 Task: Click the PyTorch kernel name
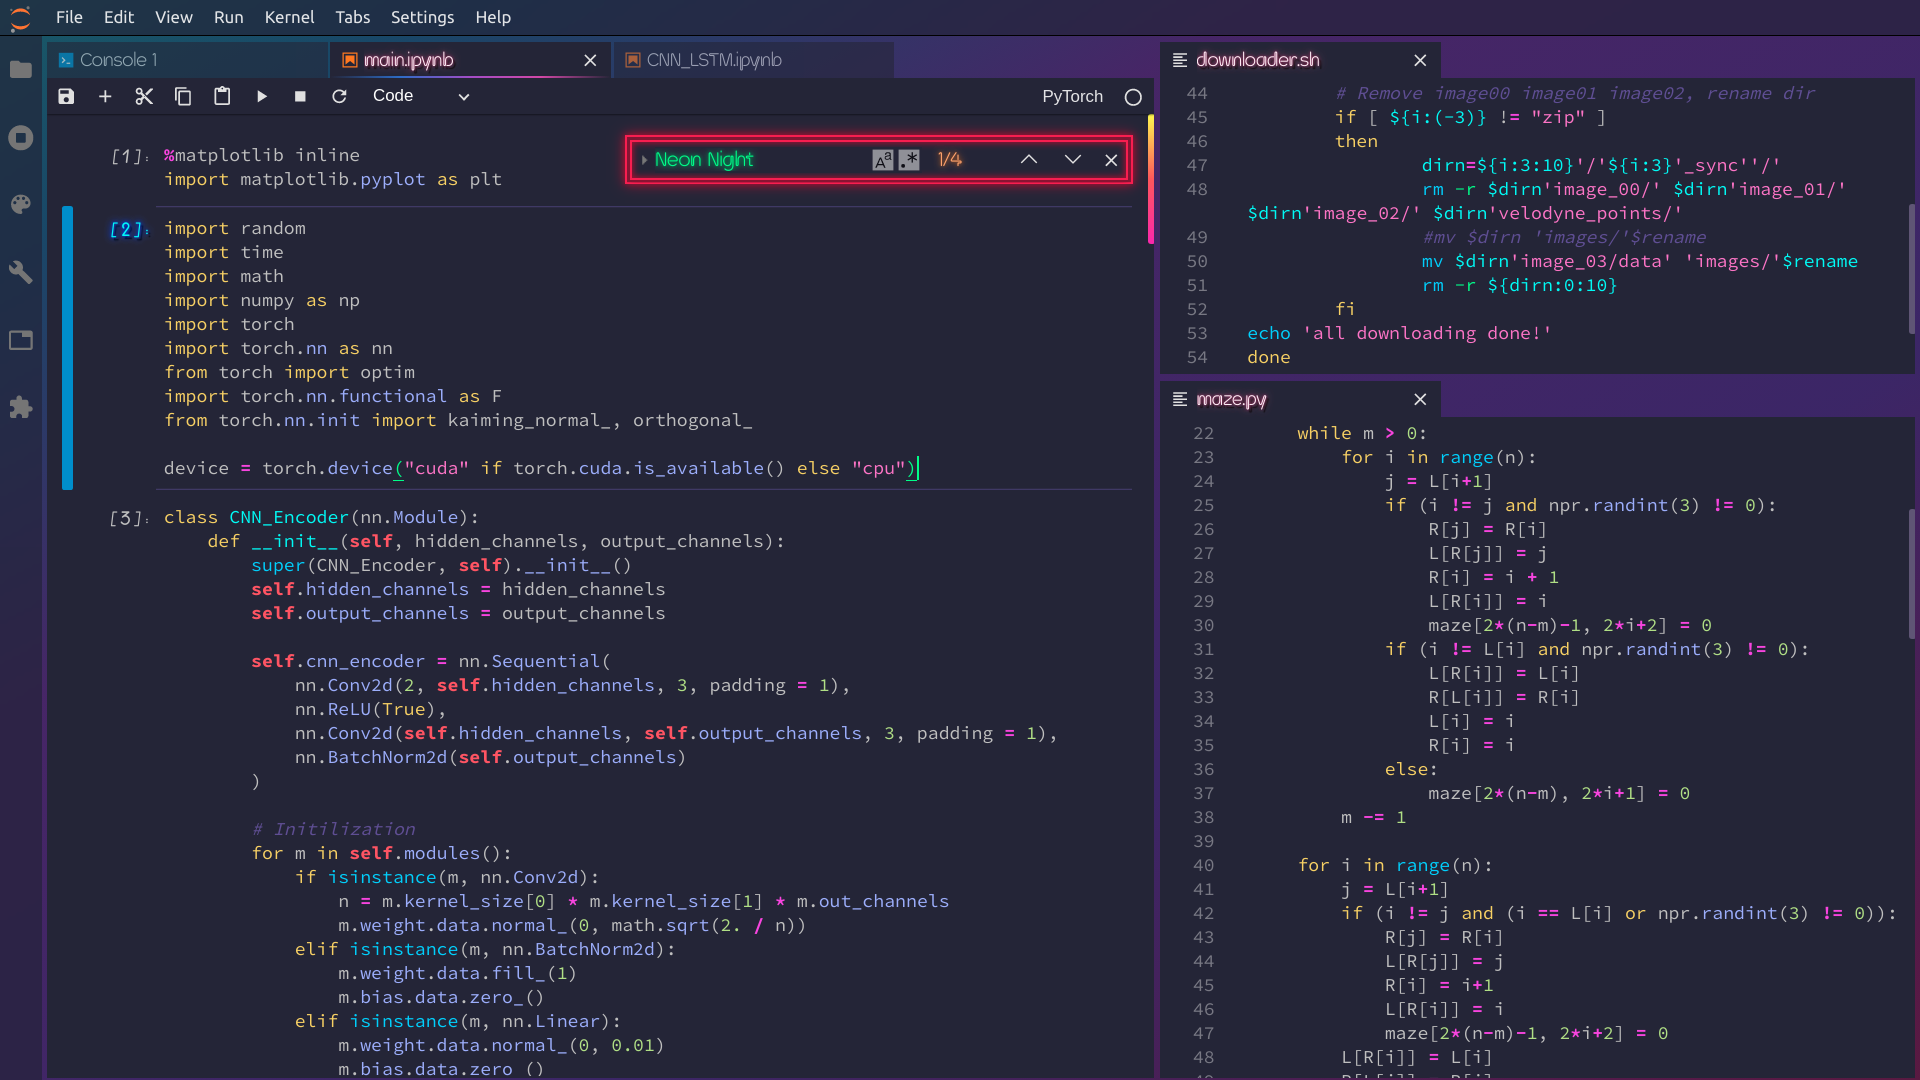pos(1072,96)
